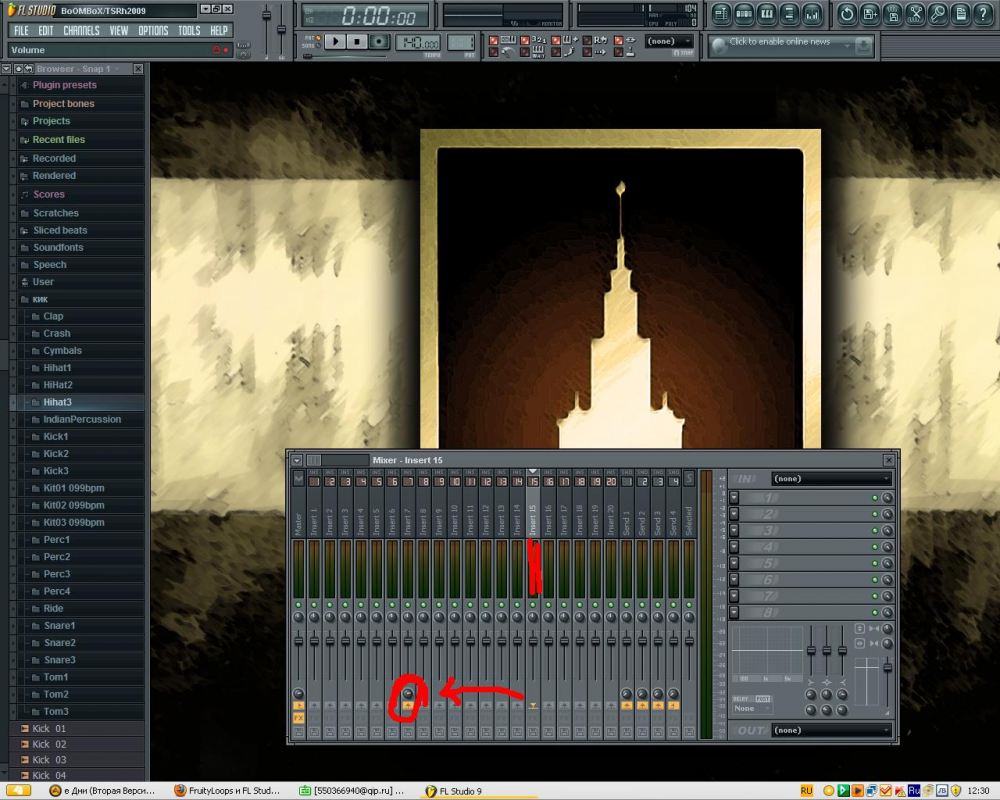Click to enable online news
The image size is (1000, 800).
779,42
